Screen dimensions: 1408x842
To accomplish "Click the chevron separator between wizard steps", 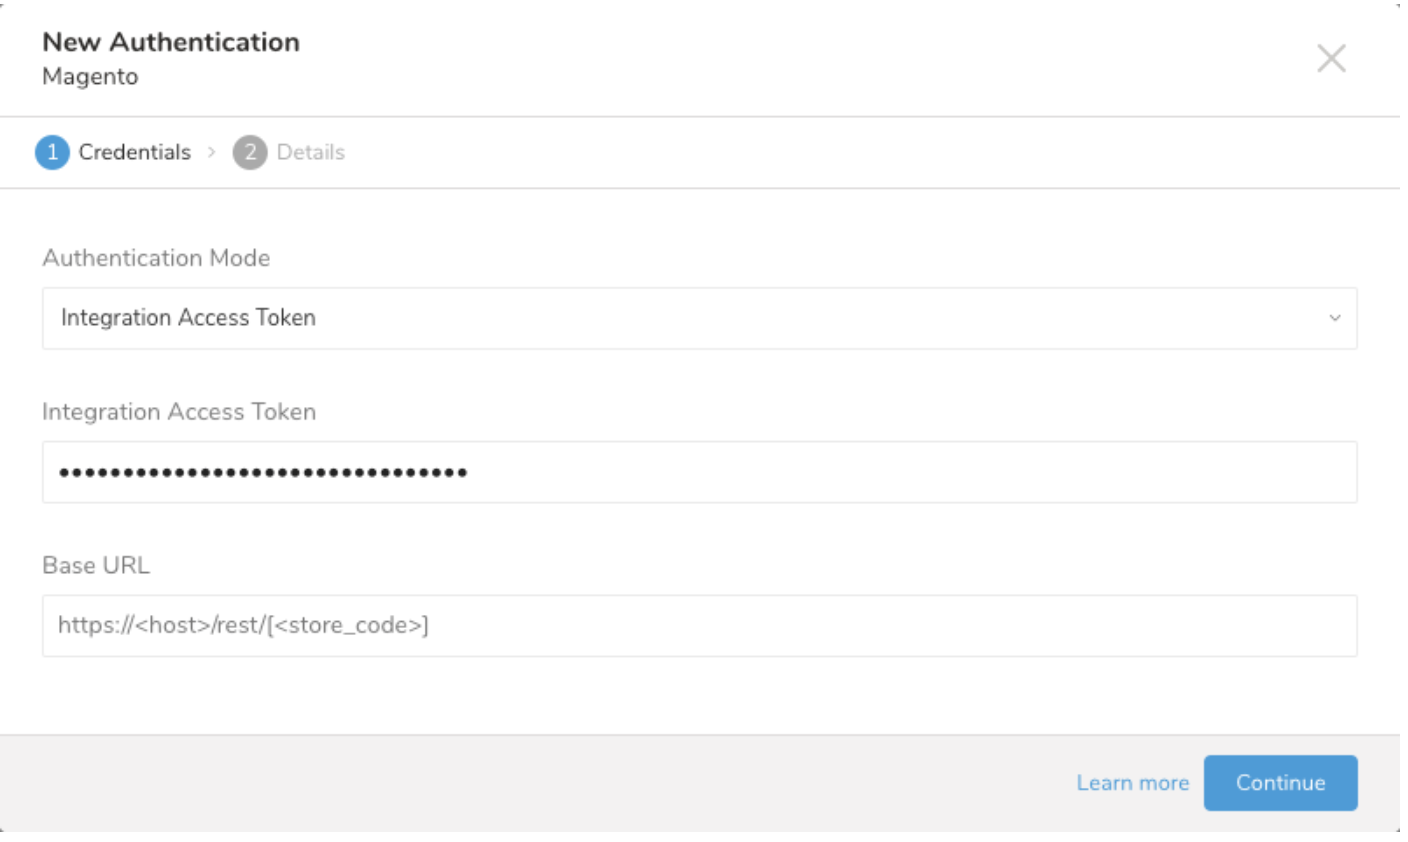I will pos(212,152).
